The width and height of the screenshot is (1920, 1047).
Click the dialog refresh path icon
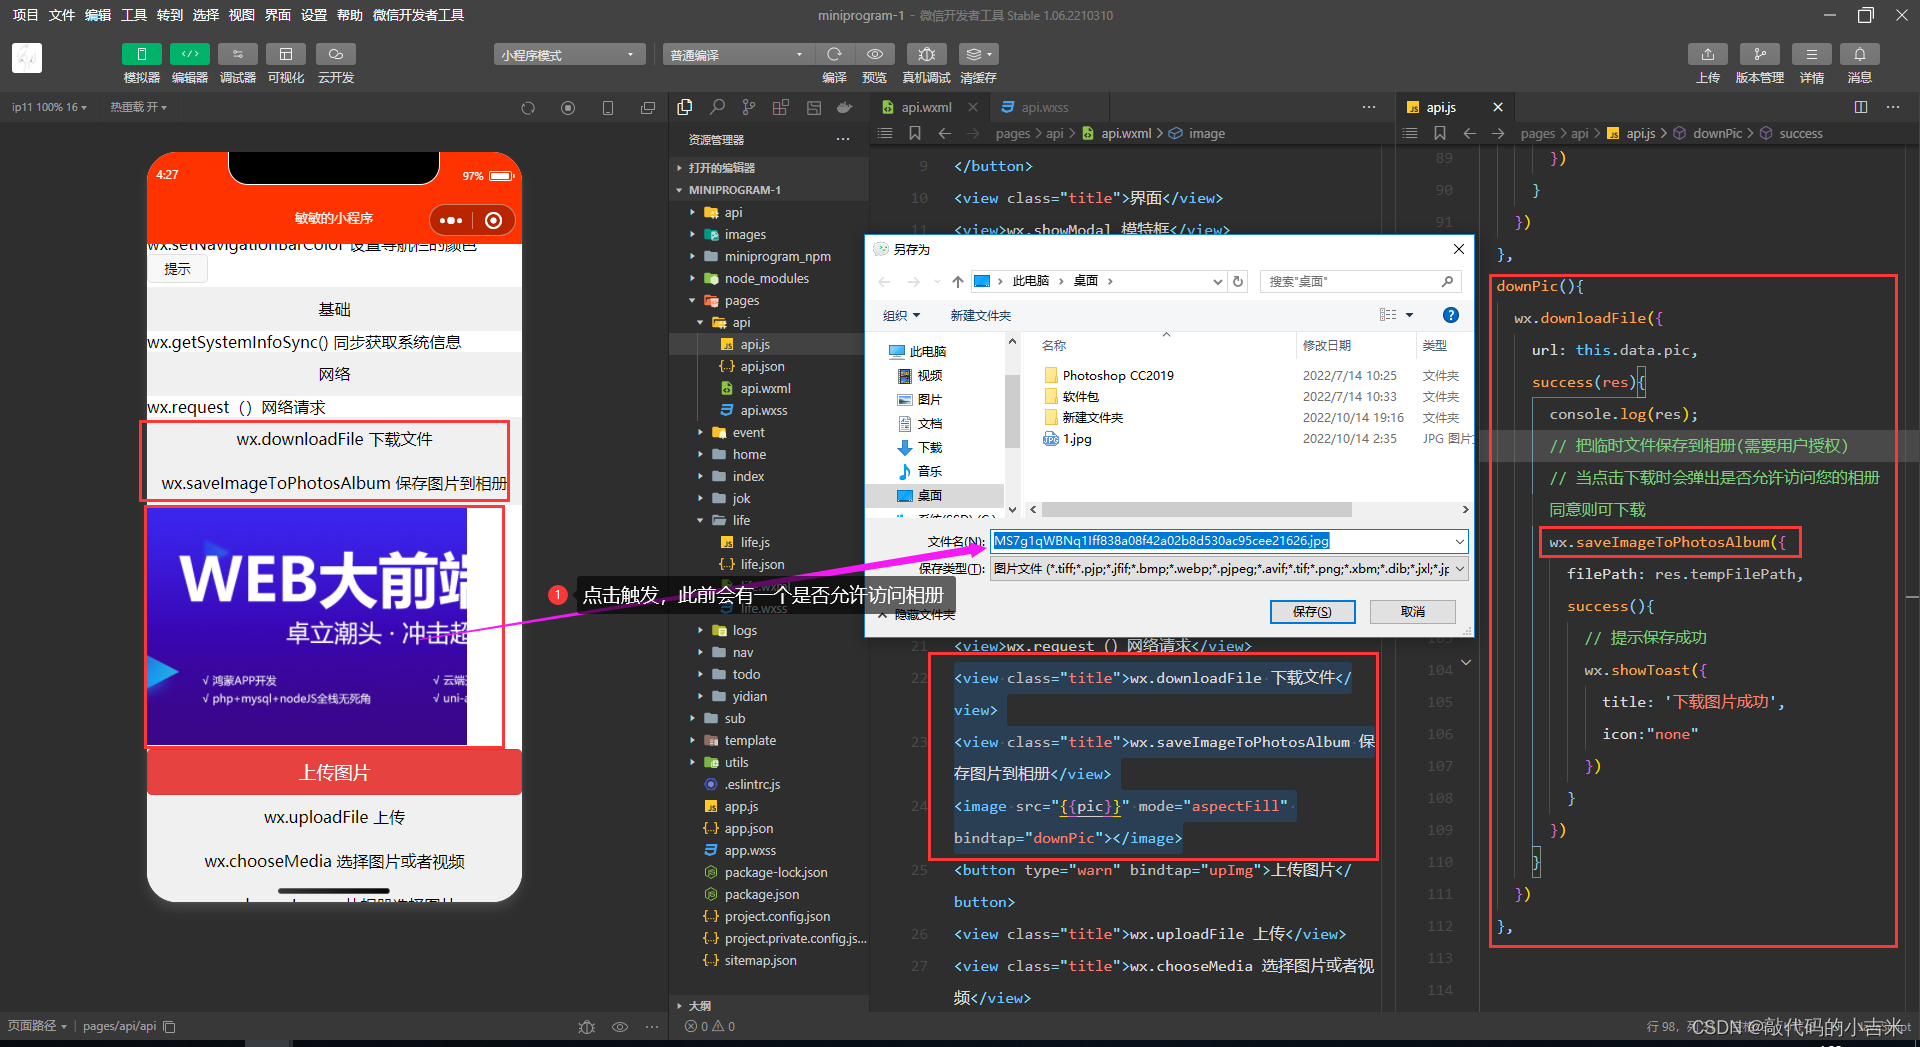click(x=1238, y=281)
